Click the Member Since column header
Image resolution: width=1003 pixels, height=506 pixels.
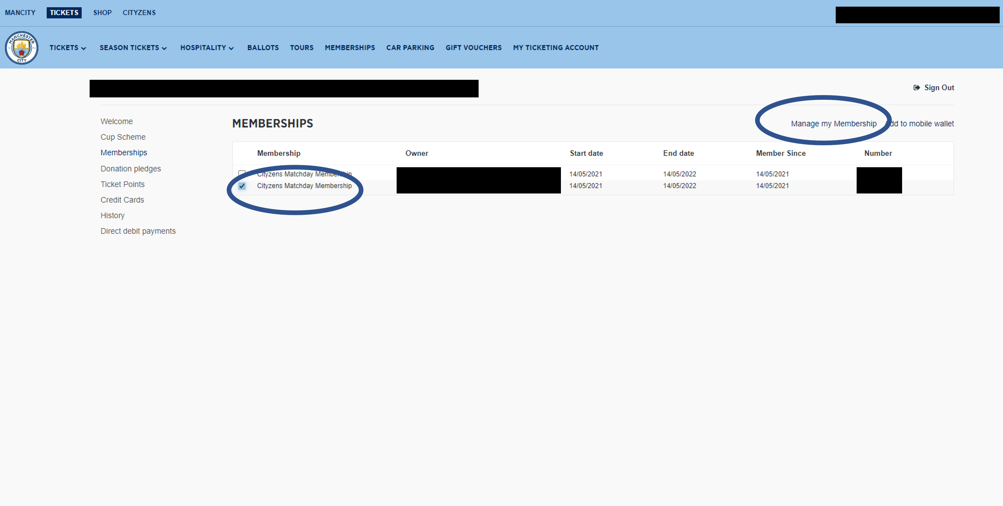(781, 154)
